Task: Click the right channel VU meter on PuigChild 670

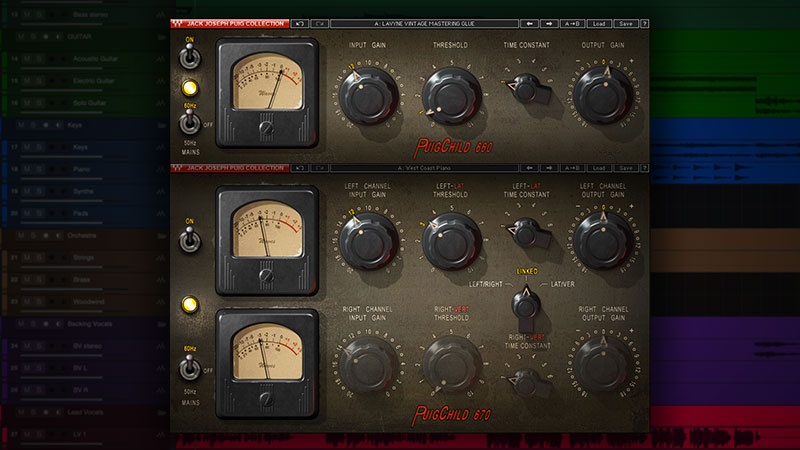Action: pyautogui.click(x=268, y=352)
